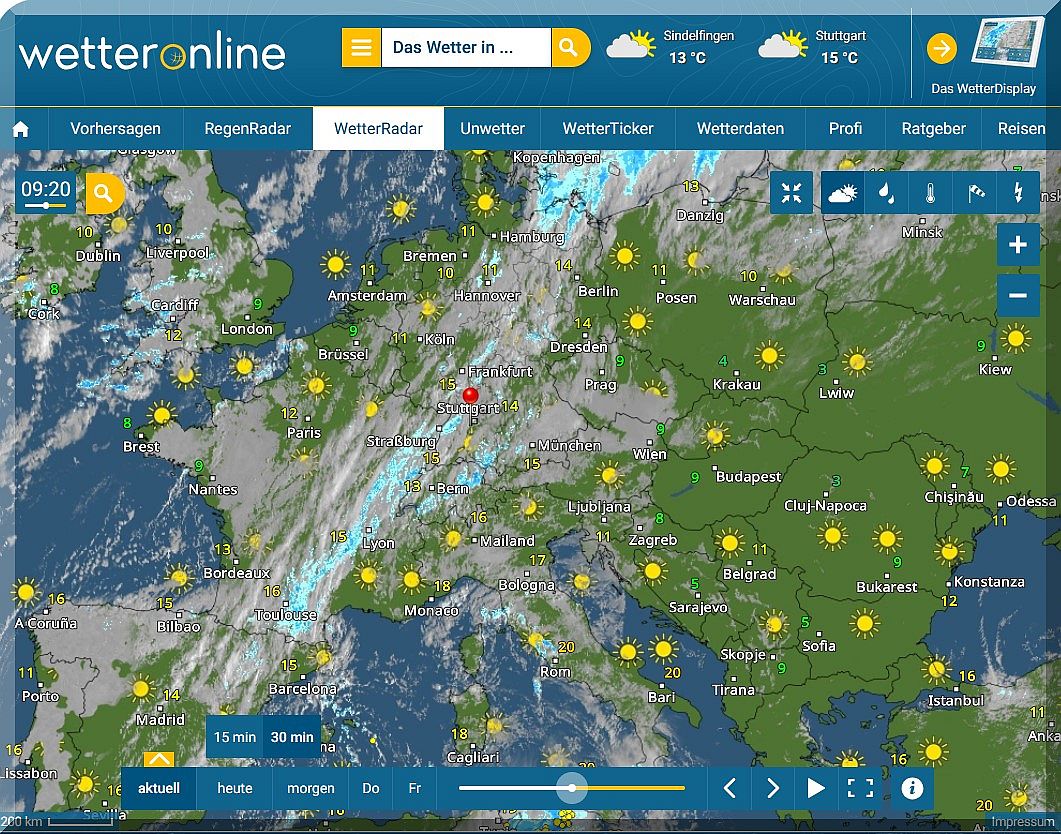This screenshot has height=834, width=1061.
Task: Collapse the interval panel with the yellow chevron
Action: point(159,759)
